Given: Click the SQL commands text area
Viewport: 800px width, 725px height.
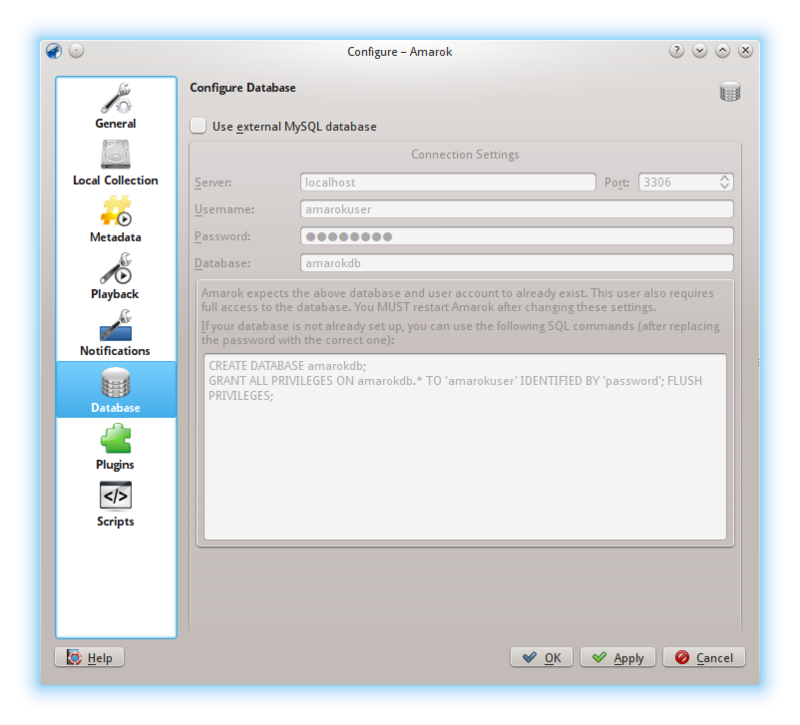Looking at the screenshot, I should click(464, 445).
